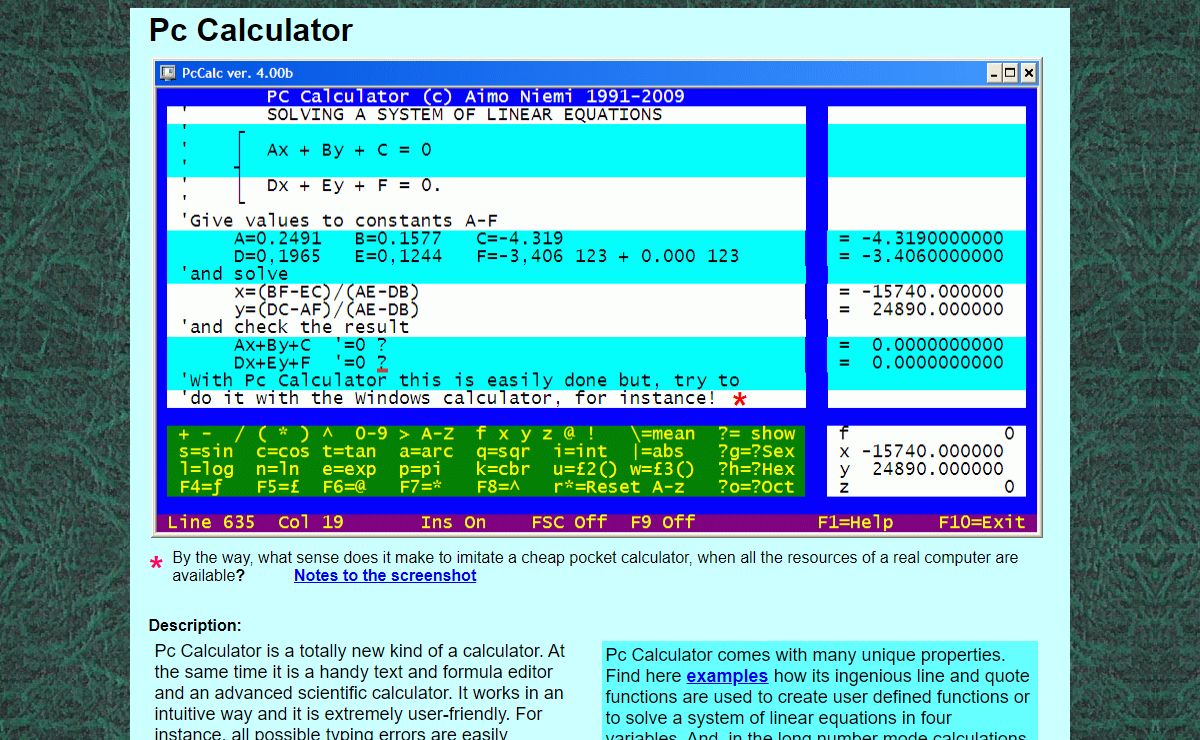Click the value "C=-4.319"
This screenshot has height=740, width=1200.
[519, 239]
